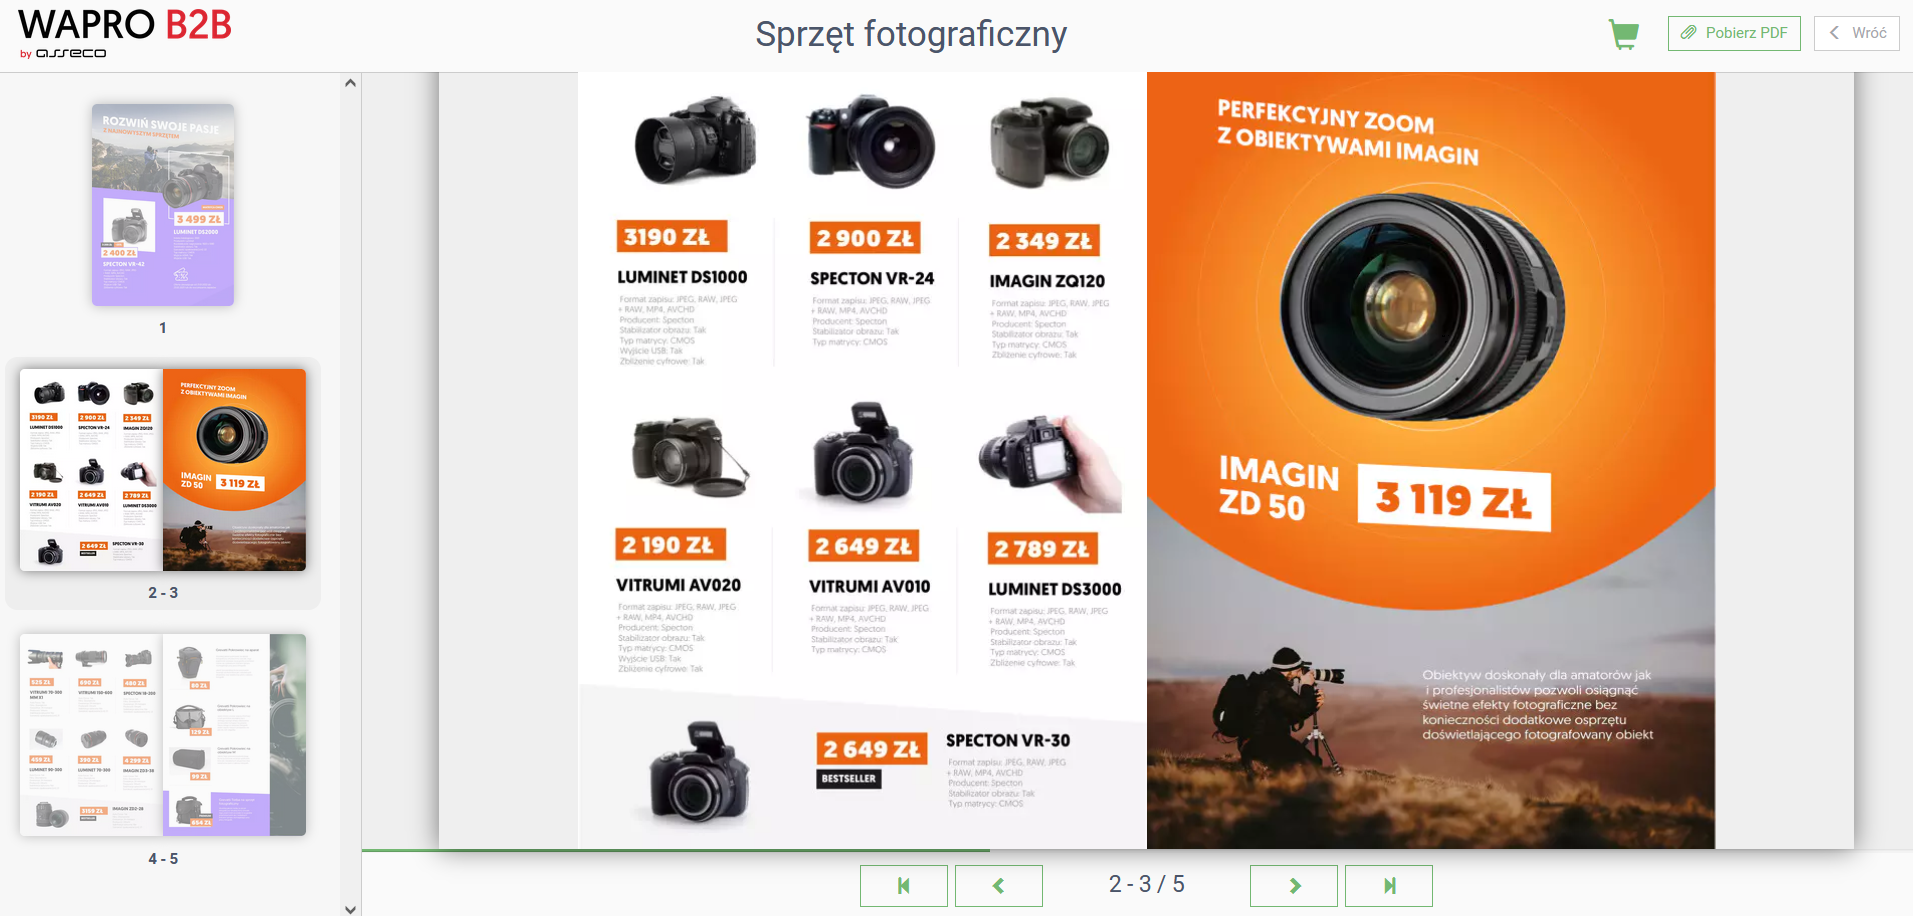Image resolution: width=1913 pixels, height=916 pixels.
Task: Go to the previous catalog page
Action: [999, 885]
